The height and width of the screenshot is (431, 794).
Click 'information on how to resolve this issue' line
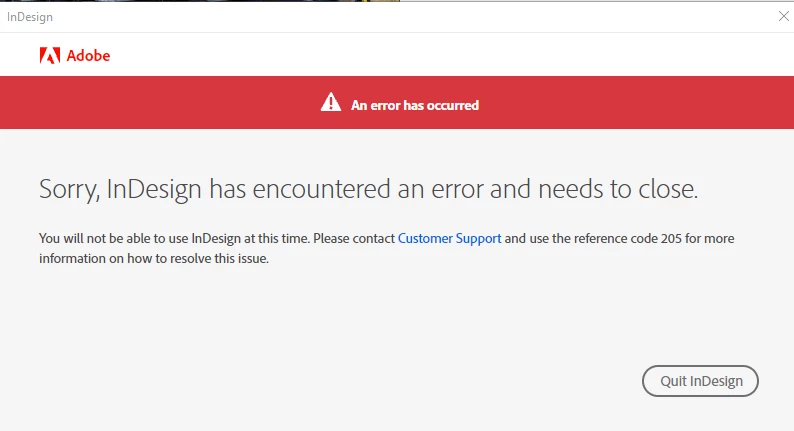click(154, 258)
